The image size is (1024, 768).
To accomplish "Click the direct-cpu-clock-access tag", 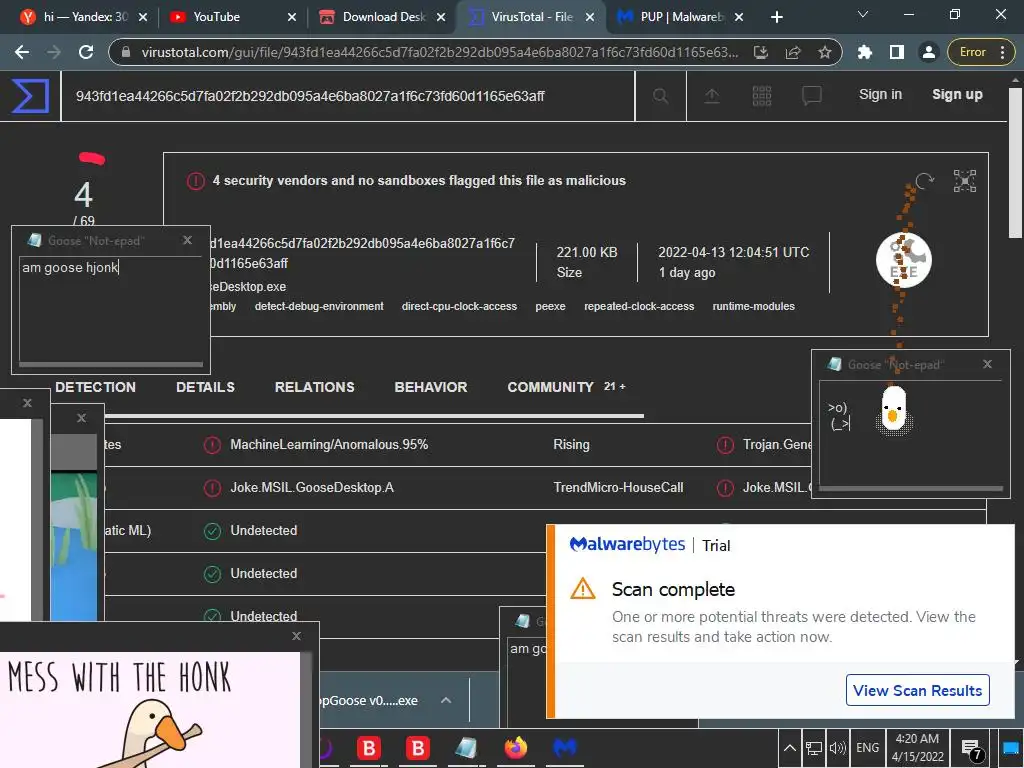I will click(x=459, y=306).
